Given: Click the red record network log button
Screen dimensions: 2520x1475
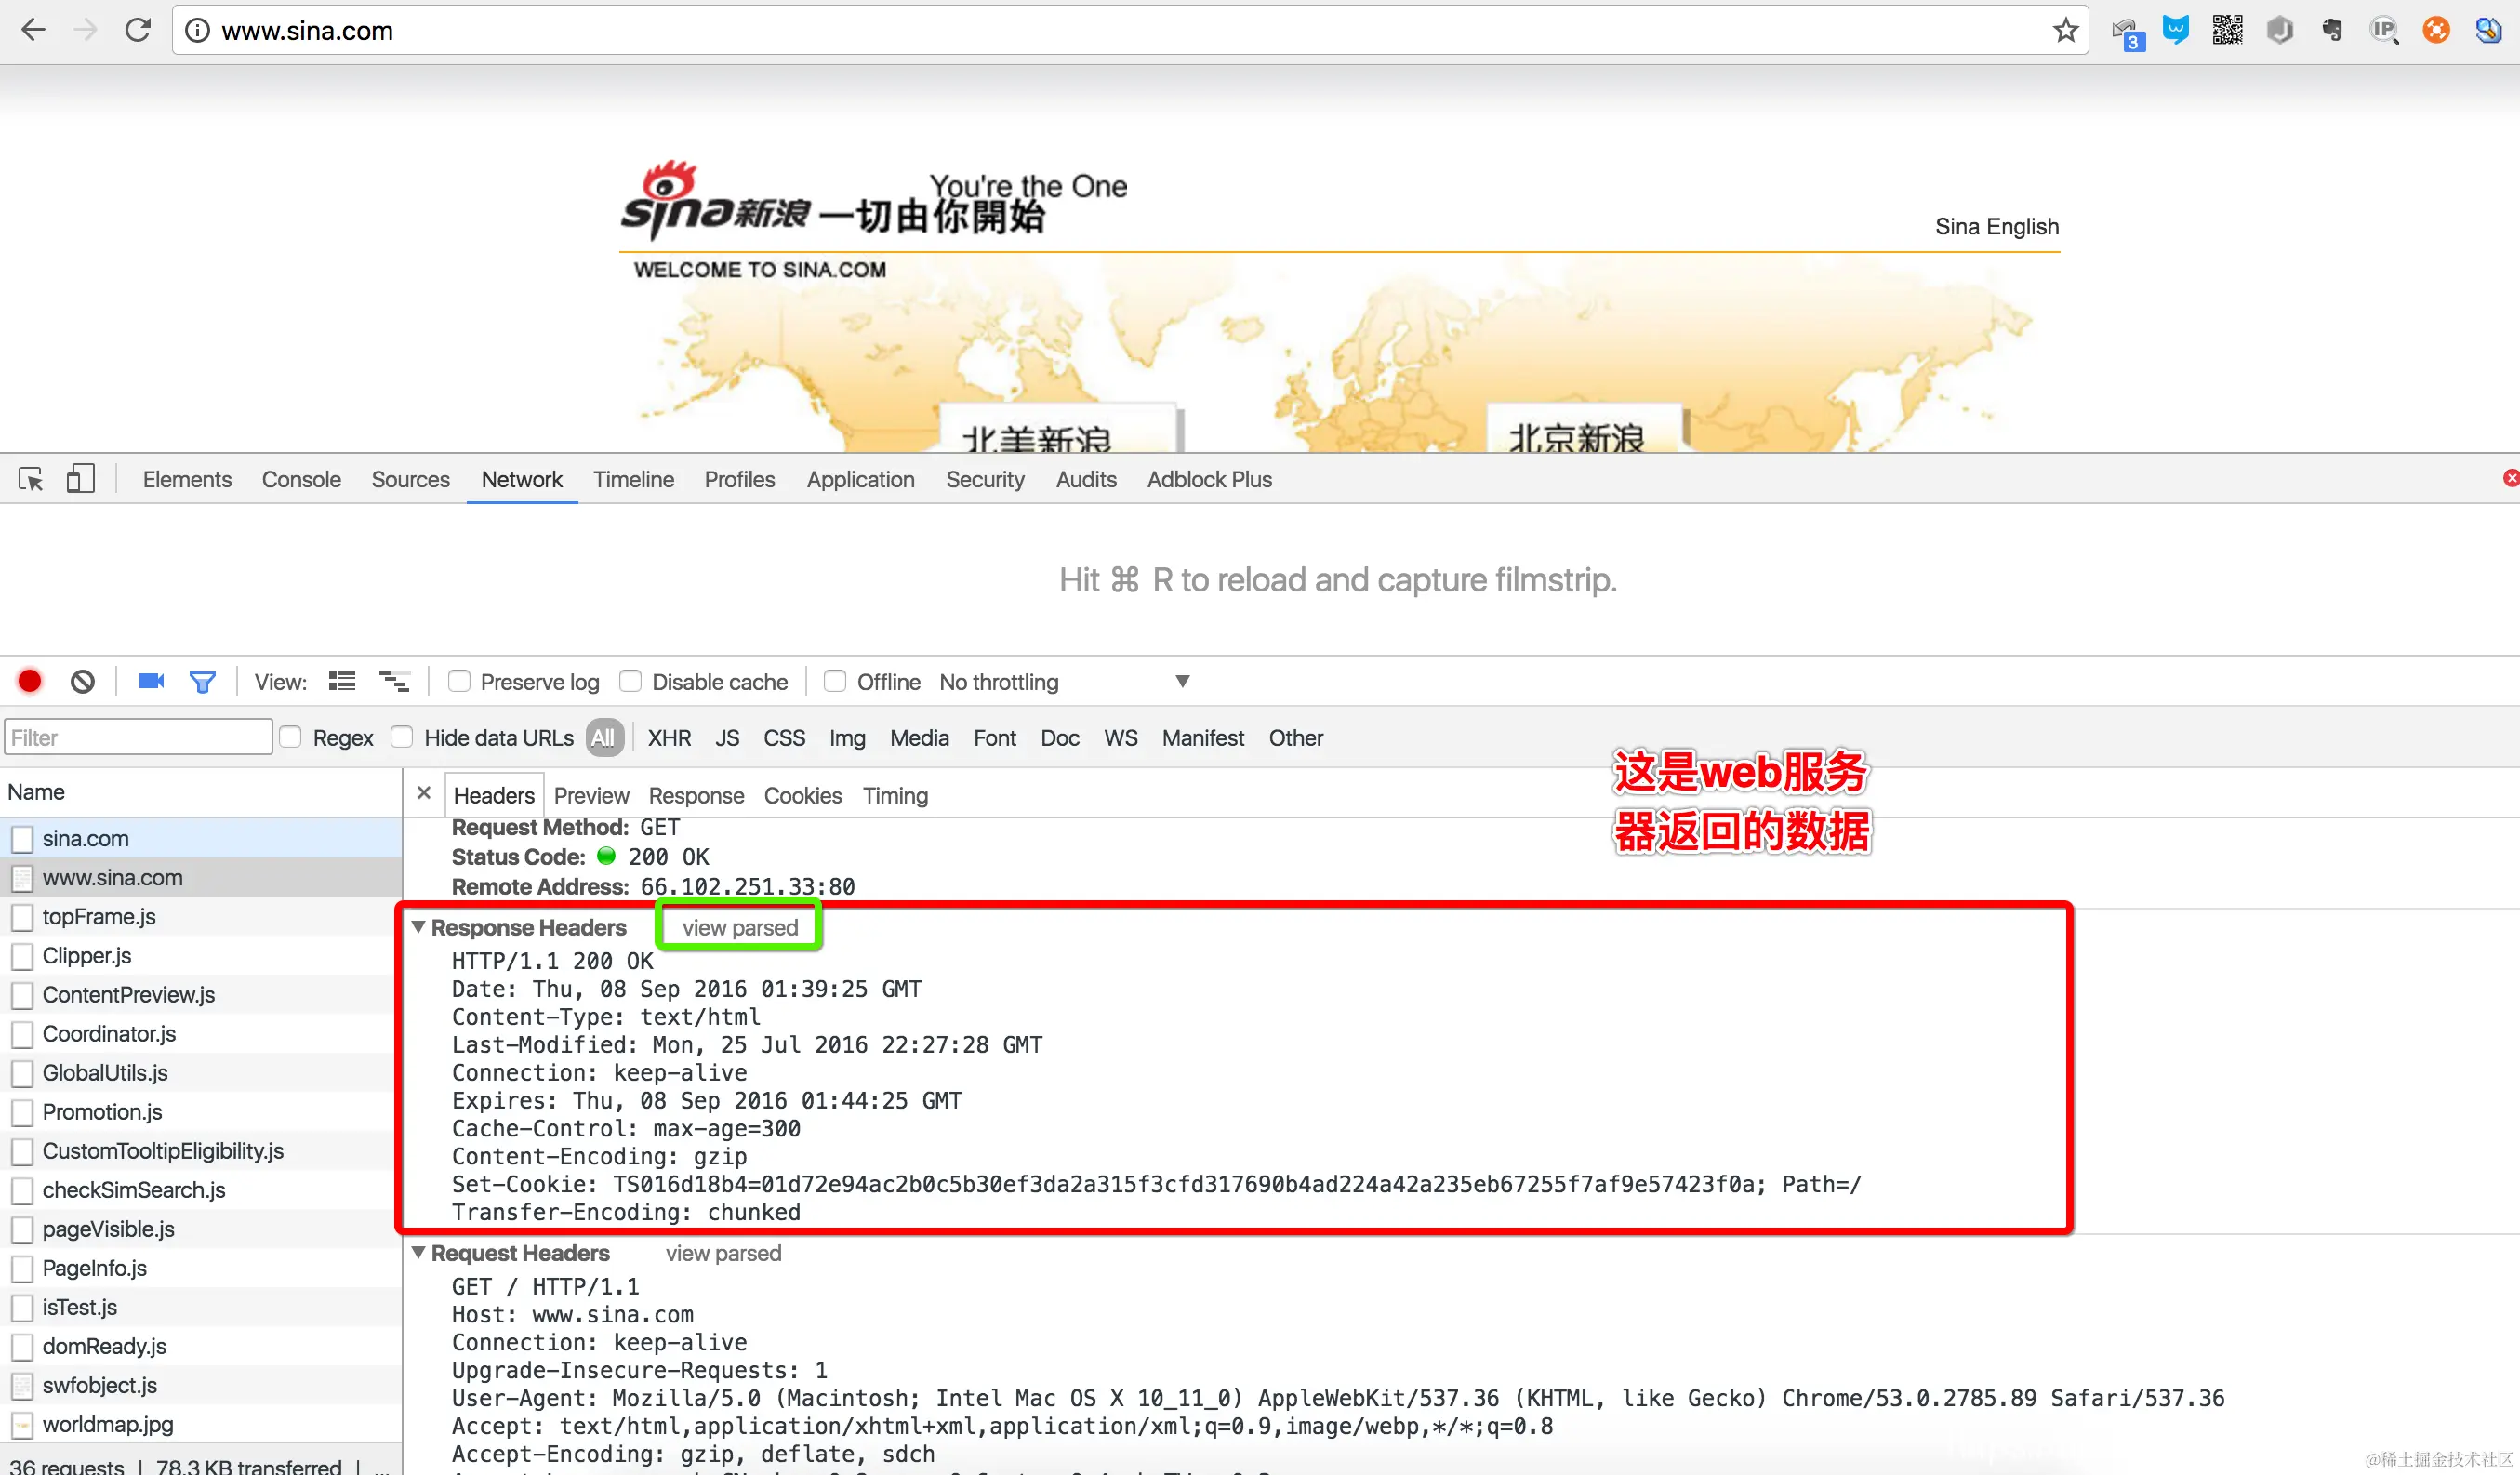Looking at the screenshot, I should pyautogui.click(x=30, y=682).
